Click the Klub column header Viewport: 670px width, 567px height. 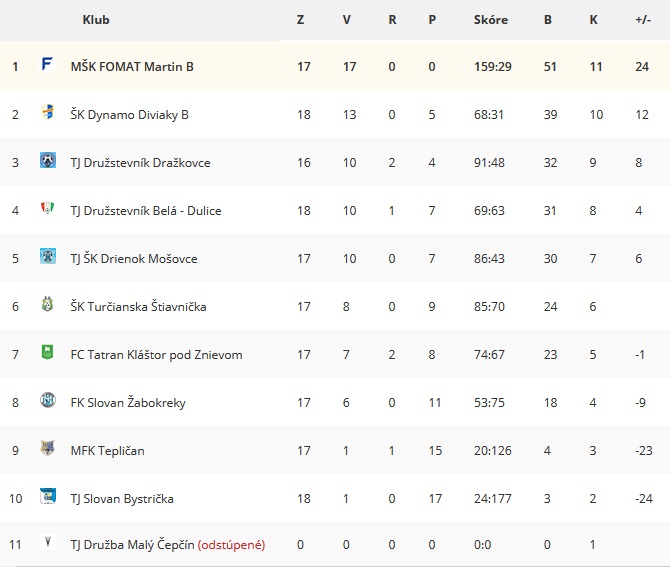click(x=96, y=20)
